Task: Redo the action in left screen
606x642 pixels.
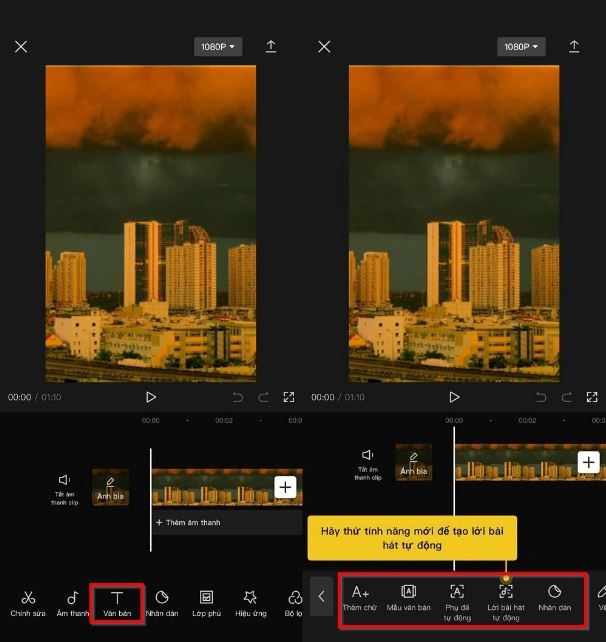Action: click(263, 397)
